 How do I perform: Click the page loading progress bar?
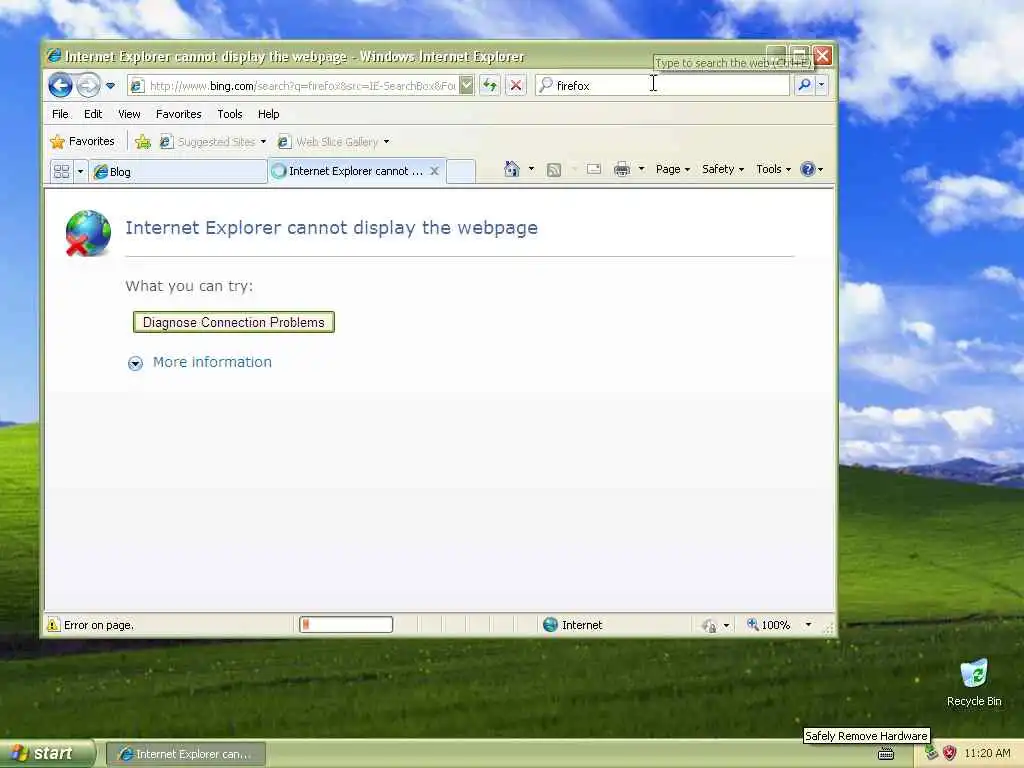click(346, 625)
